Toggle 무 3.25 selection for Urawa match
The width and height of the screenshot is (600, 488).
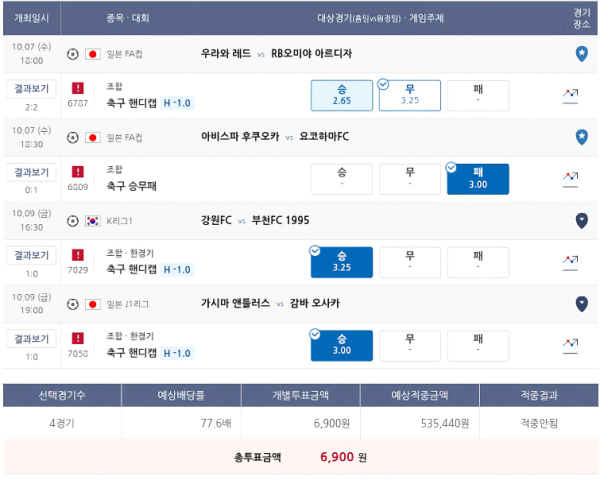tap(409, 95)
